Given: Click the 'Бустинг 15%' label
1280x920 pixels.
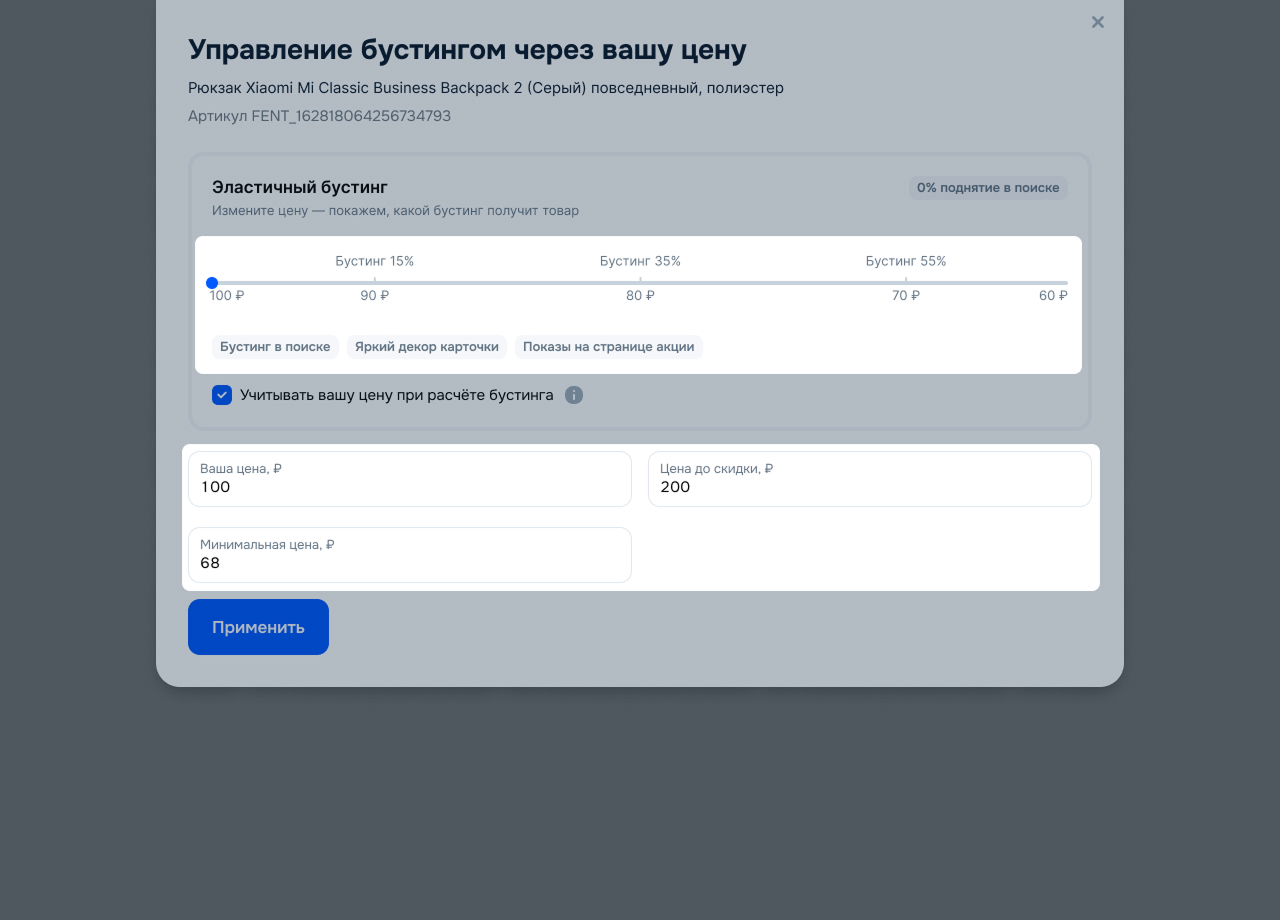Looking at the screenshot, I should 374,261.
